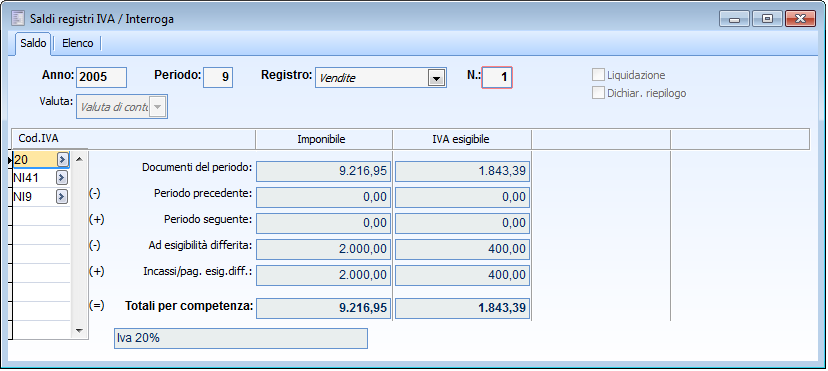Click the N. field showing 1
The height and width of the screenshot is (371, 828).
coord(497,78)
